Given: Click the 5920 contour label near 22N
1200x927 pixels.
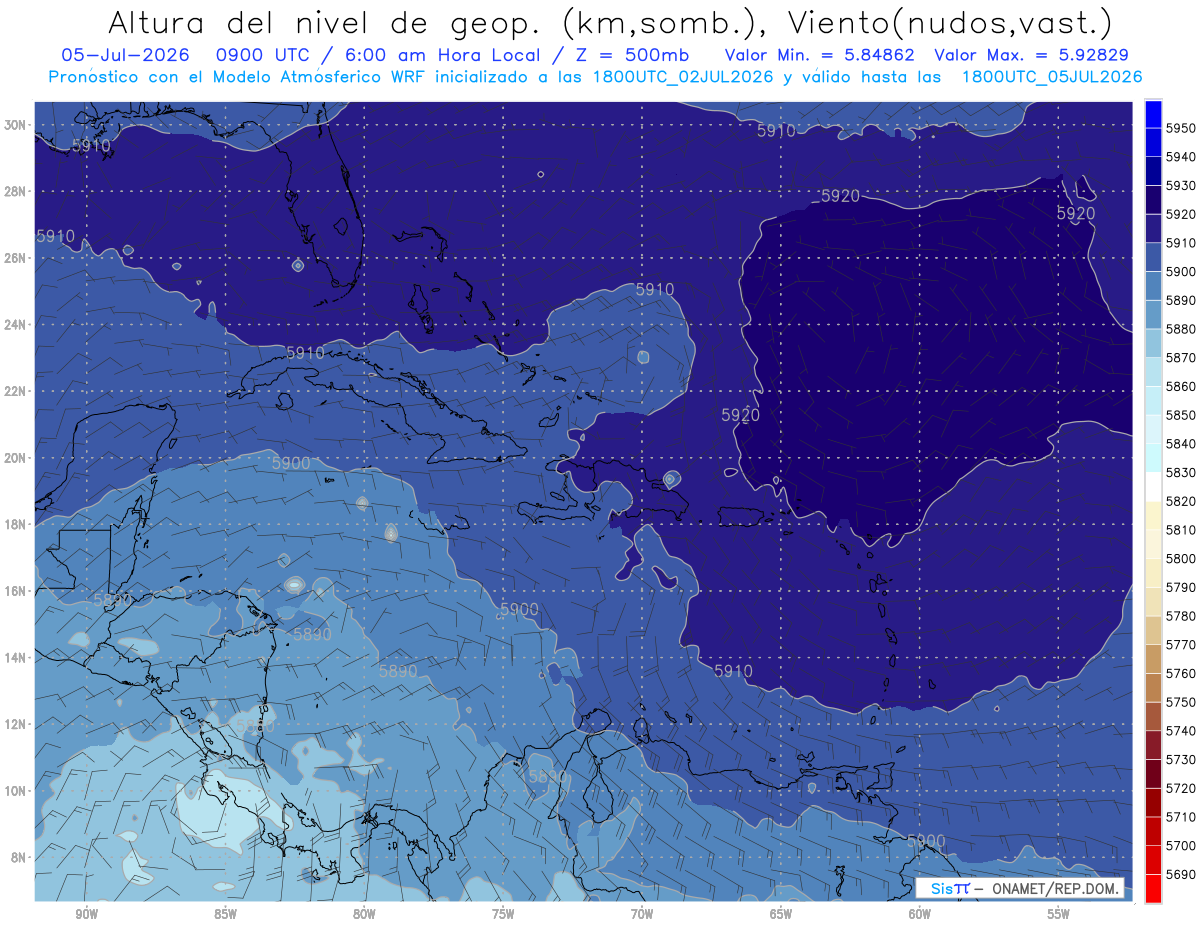Looking at the screenshot, I should click(x=741, y=415).
